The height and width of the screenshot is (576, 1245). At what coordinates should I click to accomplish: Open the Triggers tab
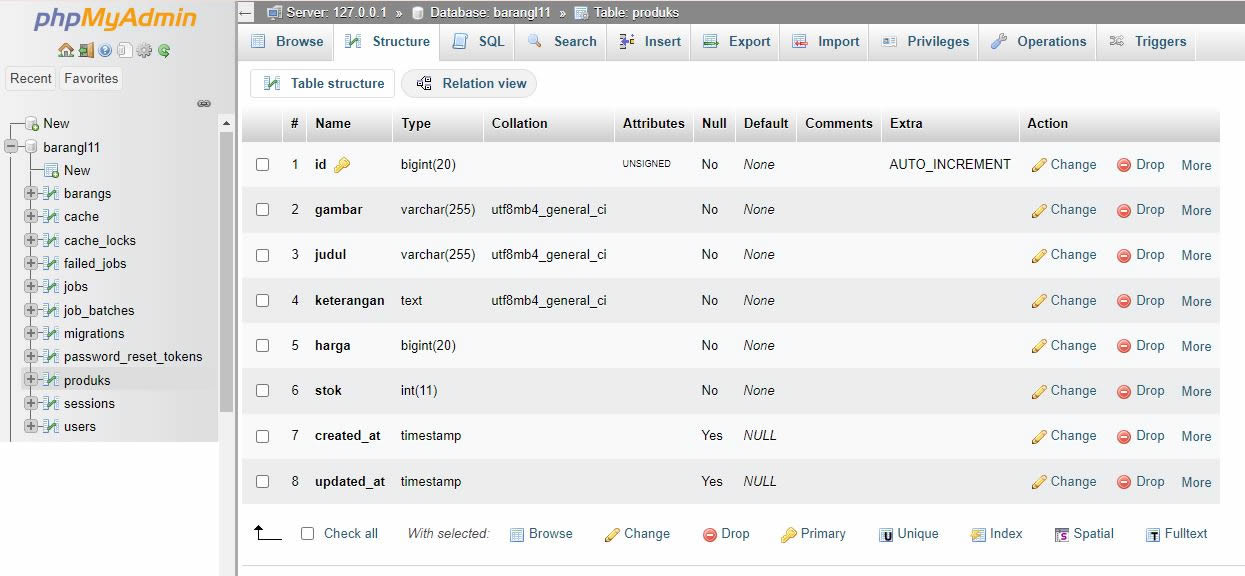1148,42
